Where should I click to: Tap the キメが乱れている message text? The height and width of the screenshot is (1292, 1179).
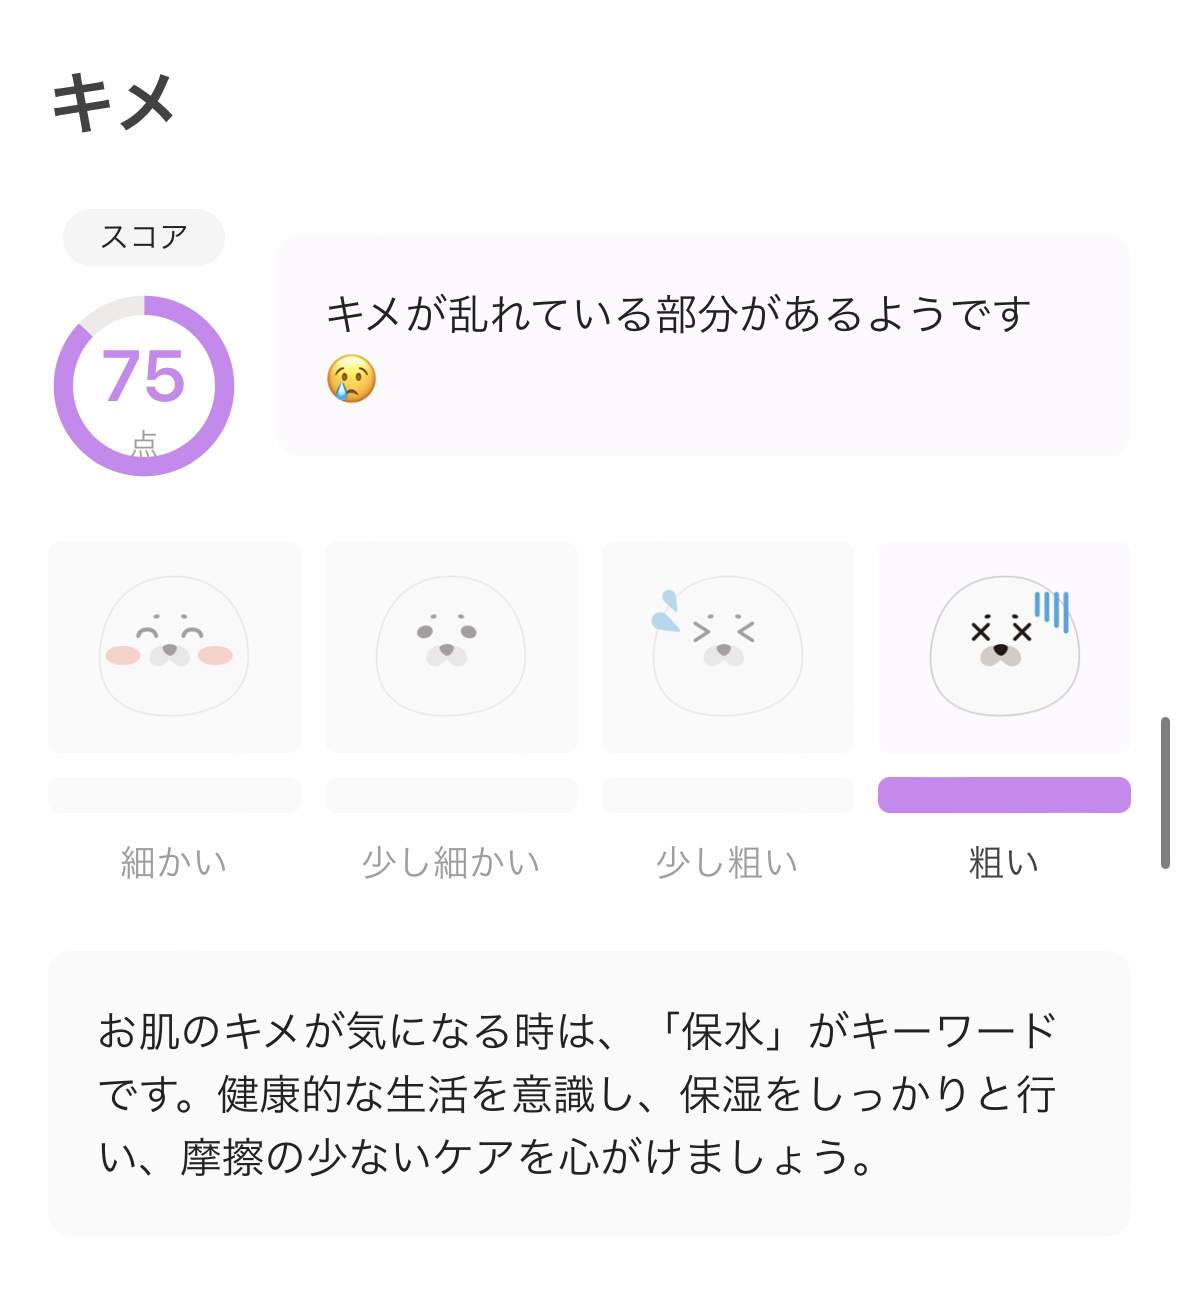[x=678, y=314]
